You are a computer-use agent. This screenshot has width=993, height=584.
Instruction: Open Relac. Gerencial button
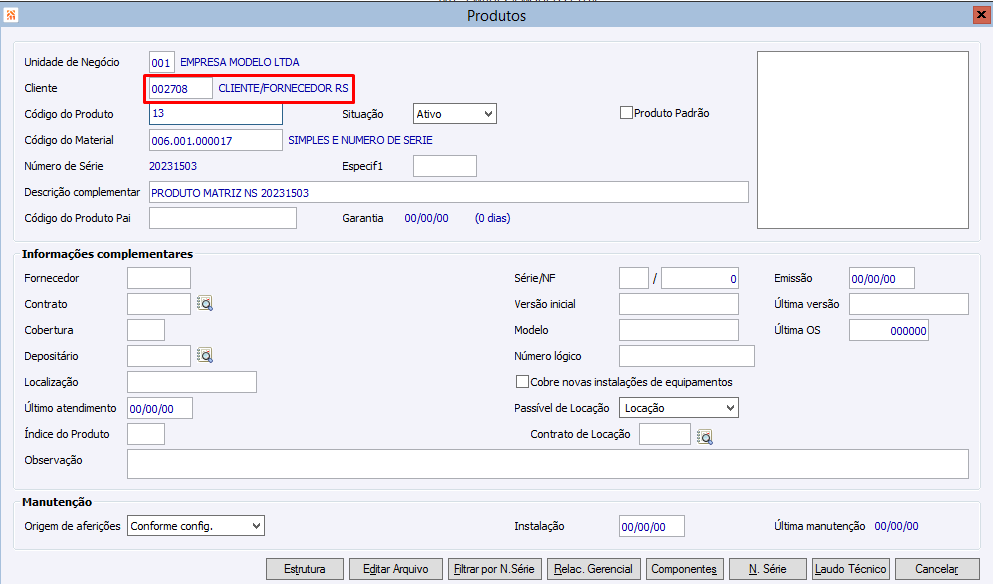click(x=593, y=569)
